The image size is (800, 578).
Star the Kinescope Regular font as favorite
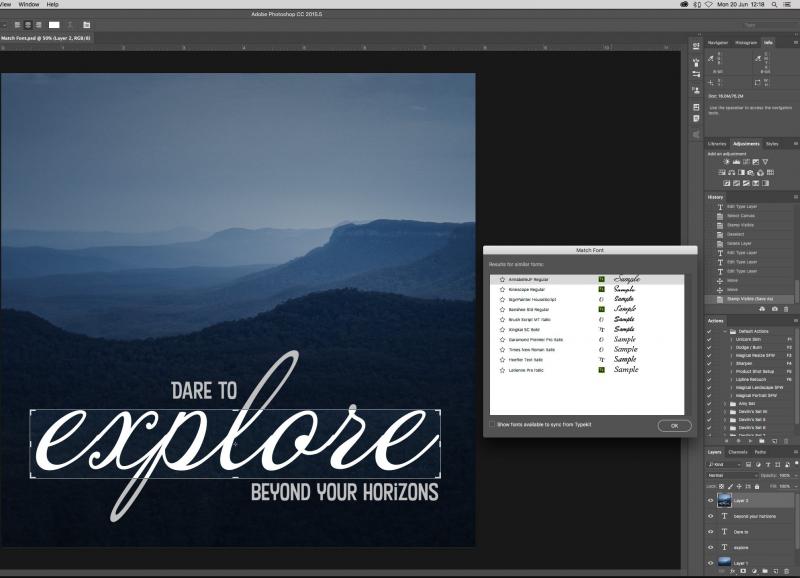[x=502, y=289]
